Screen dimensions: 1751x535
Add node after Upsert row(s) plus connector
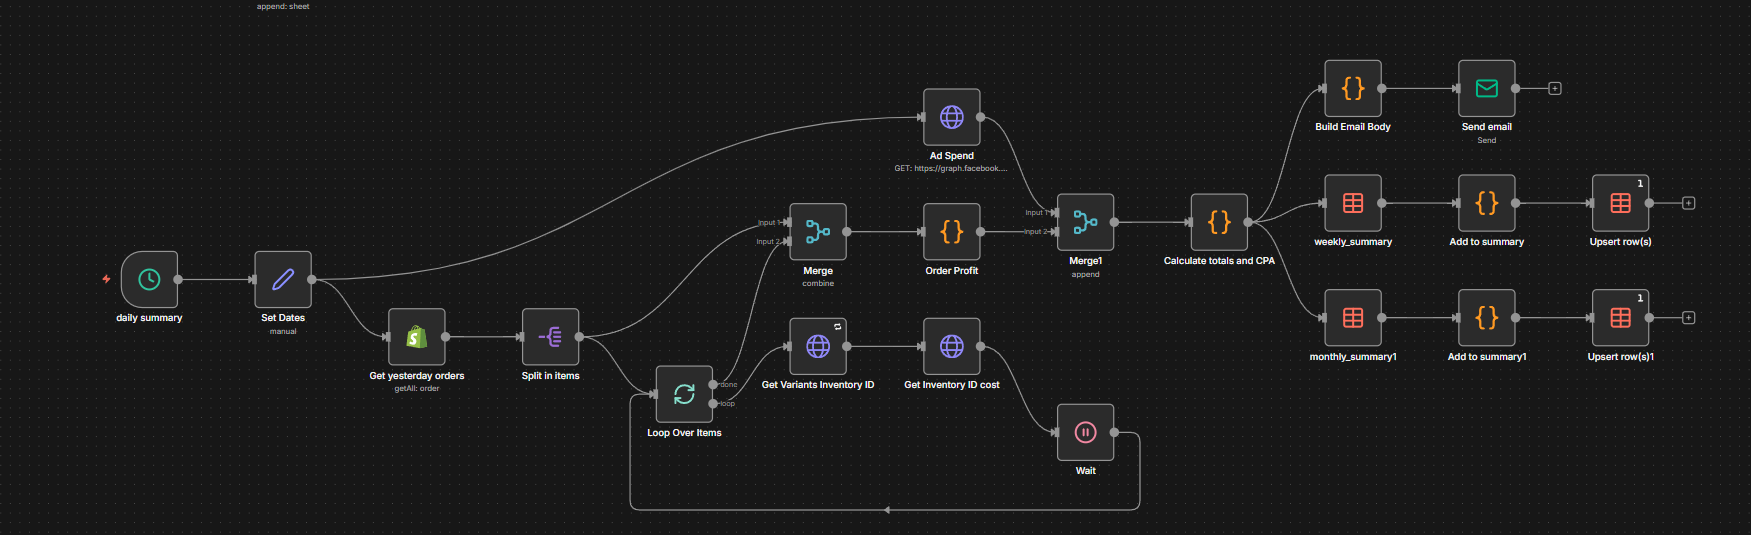pos(1689,203)
